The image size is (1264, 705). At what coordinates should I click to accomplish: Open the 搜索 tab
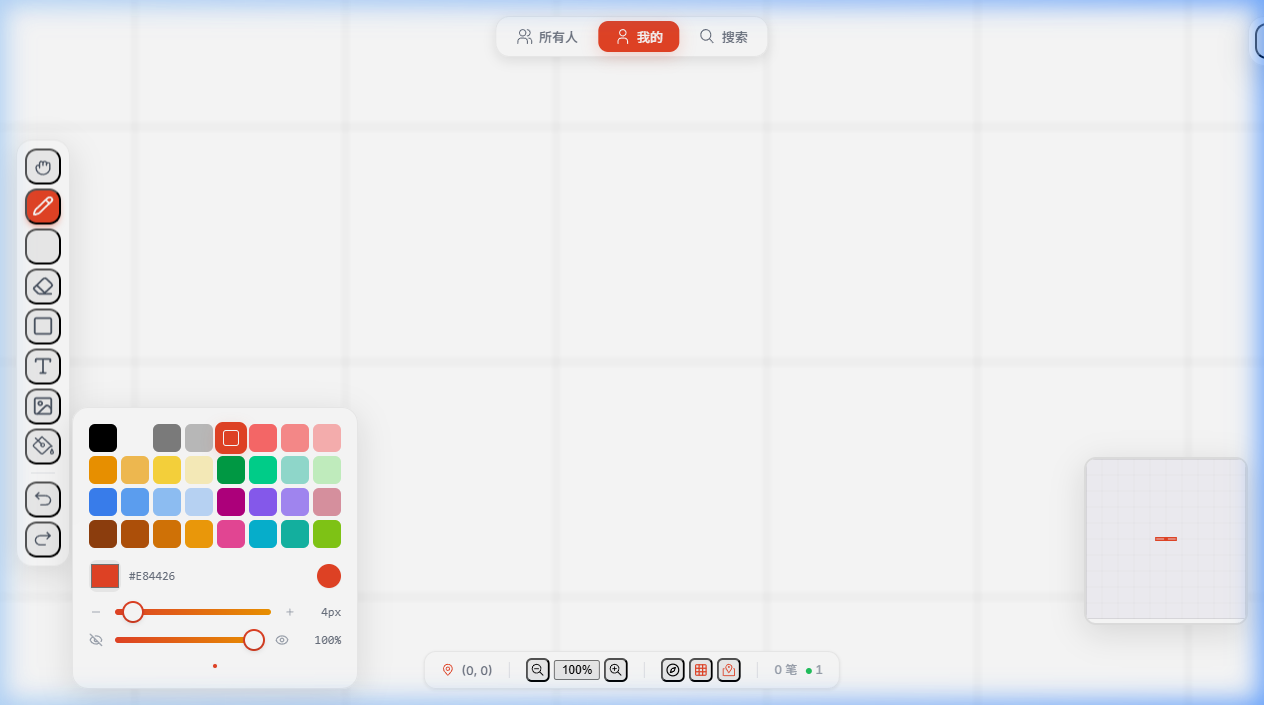[x=723, y=37]
